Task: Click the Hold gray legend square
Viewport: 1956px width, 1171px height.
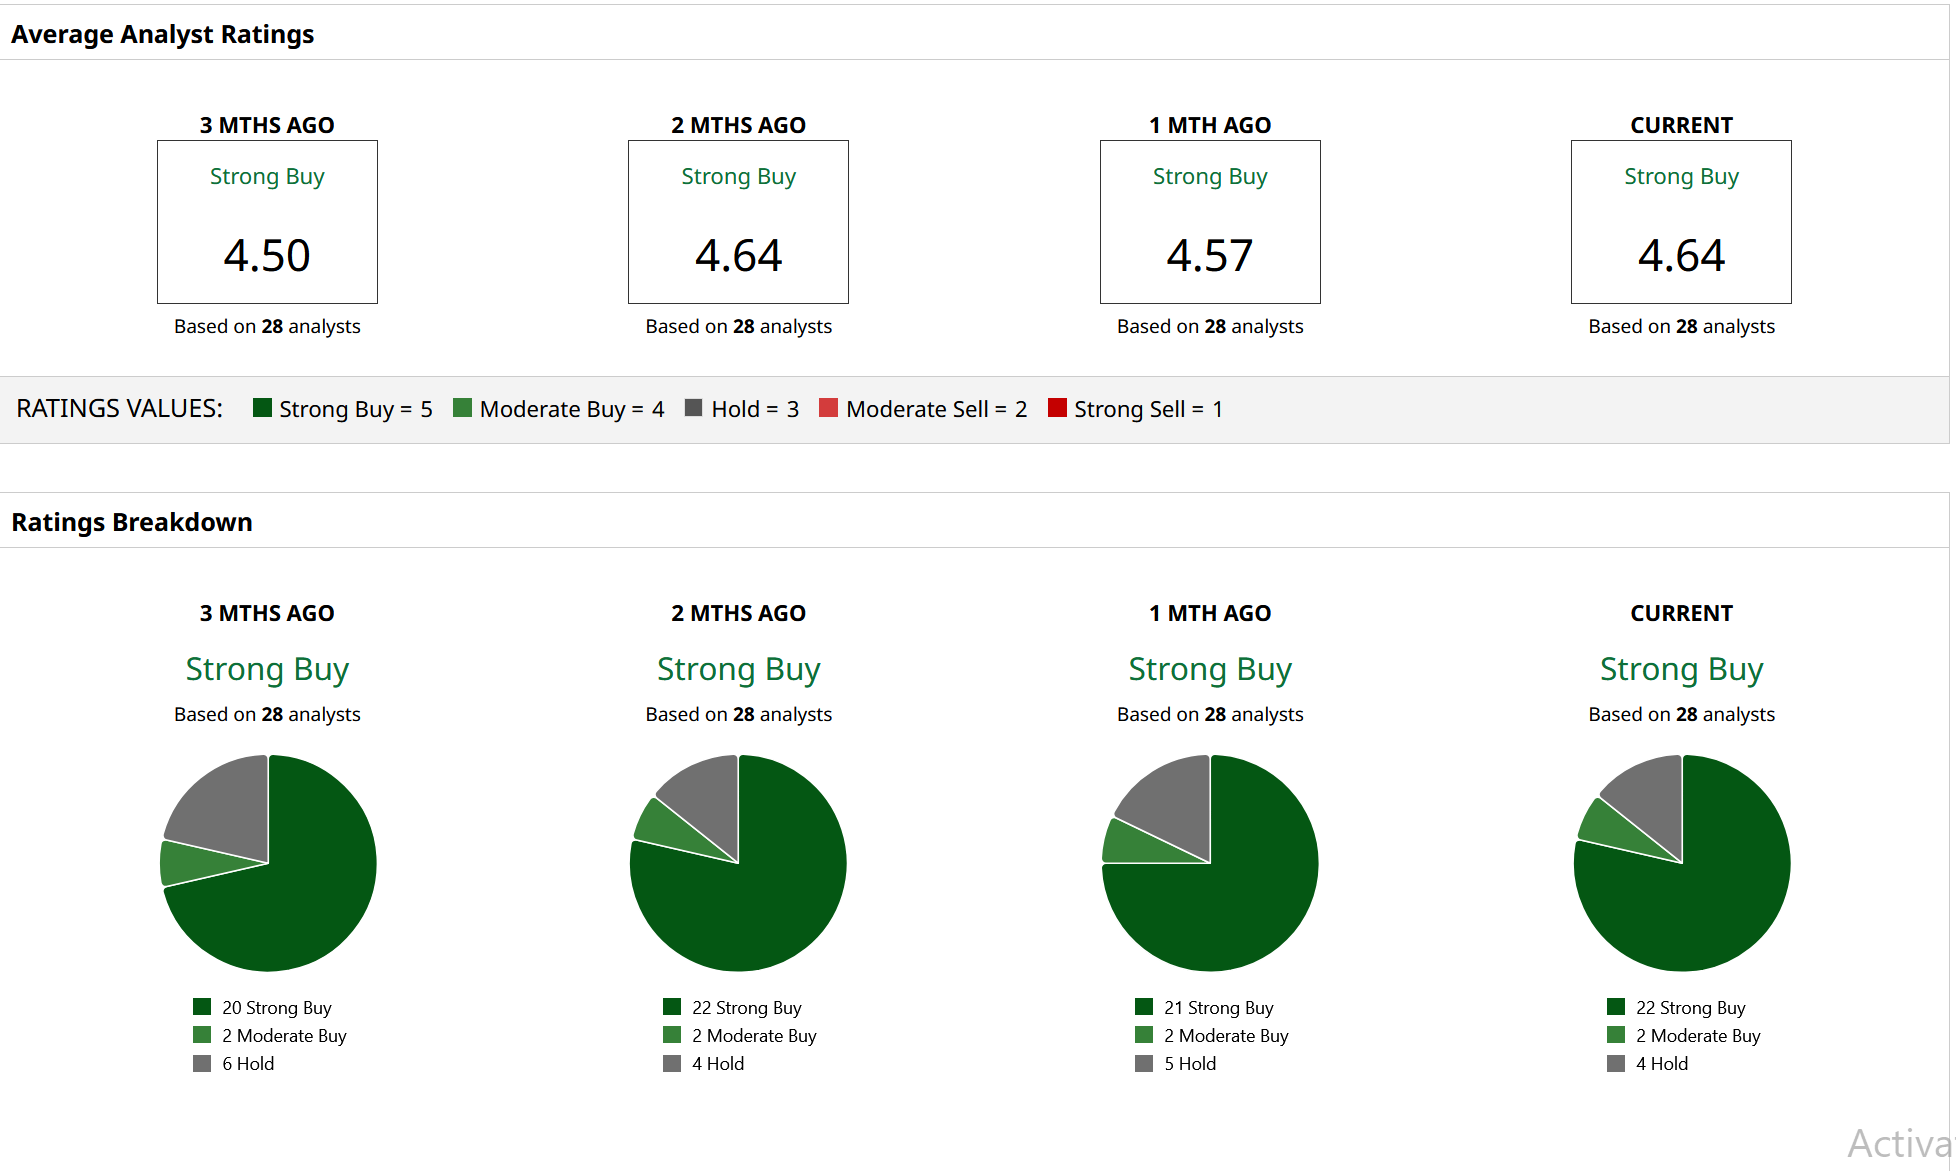Action: coord(693,407)
